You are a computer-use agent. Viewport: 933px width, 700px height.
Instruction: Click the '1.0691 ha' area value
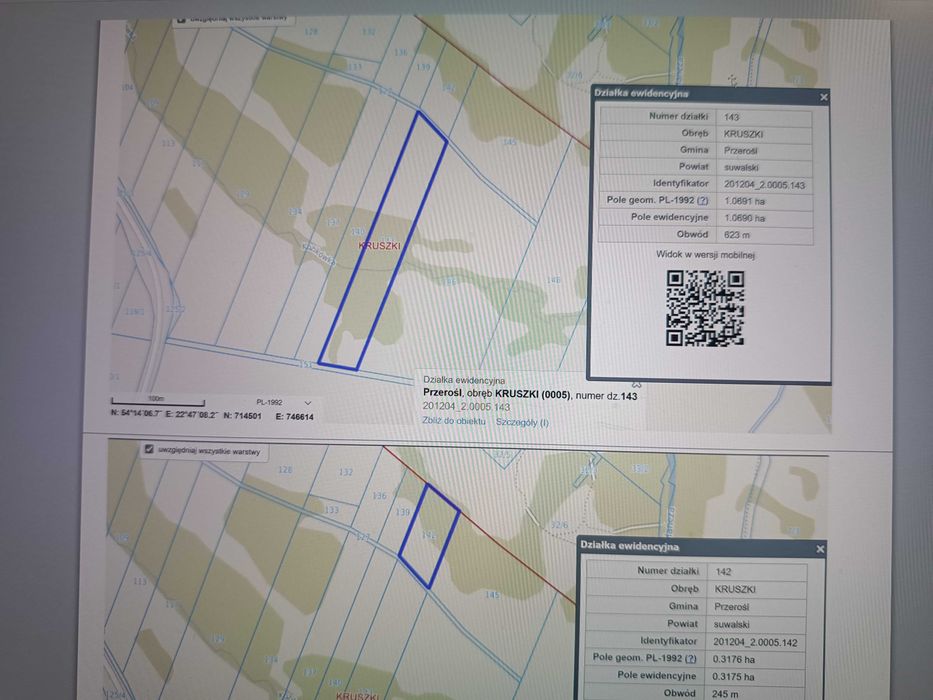(x=744, y=201)
